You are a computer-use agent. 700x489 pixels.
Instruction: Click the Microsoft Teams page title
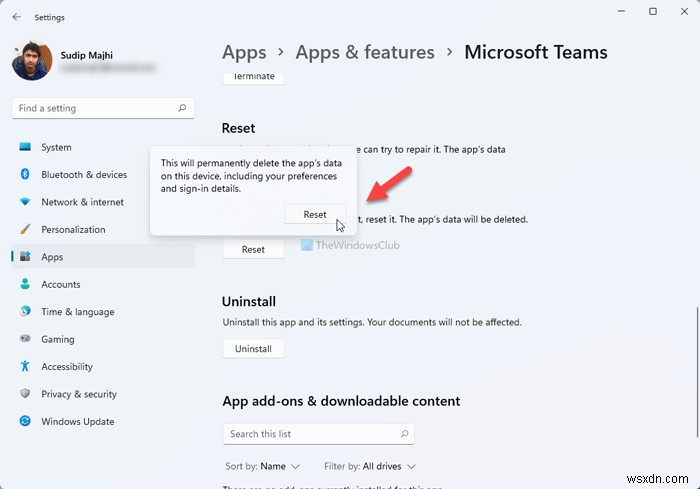(x=536, y=52)
